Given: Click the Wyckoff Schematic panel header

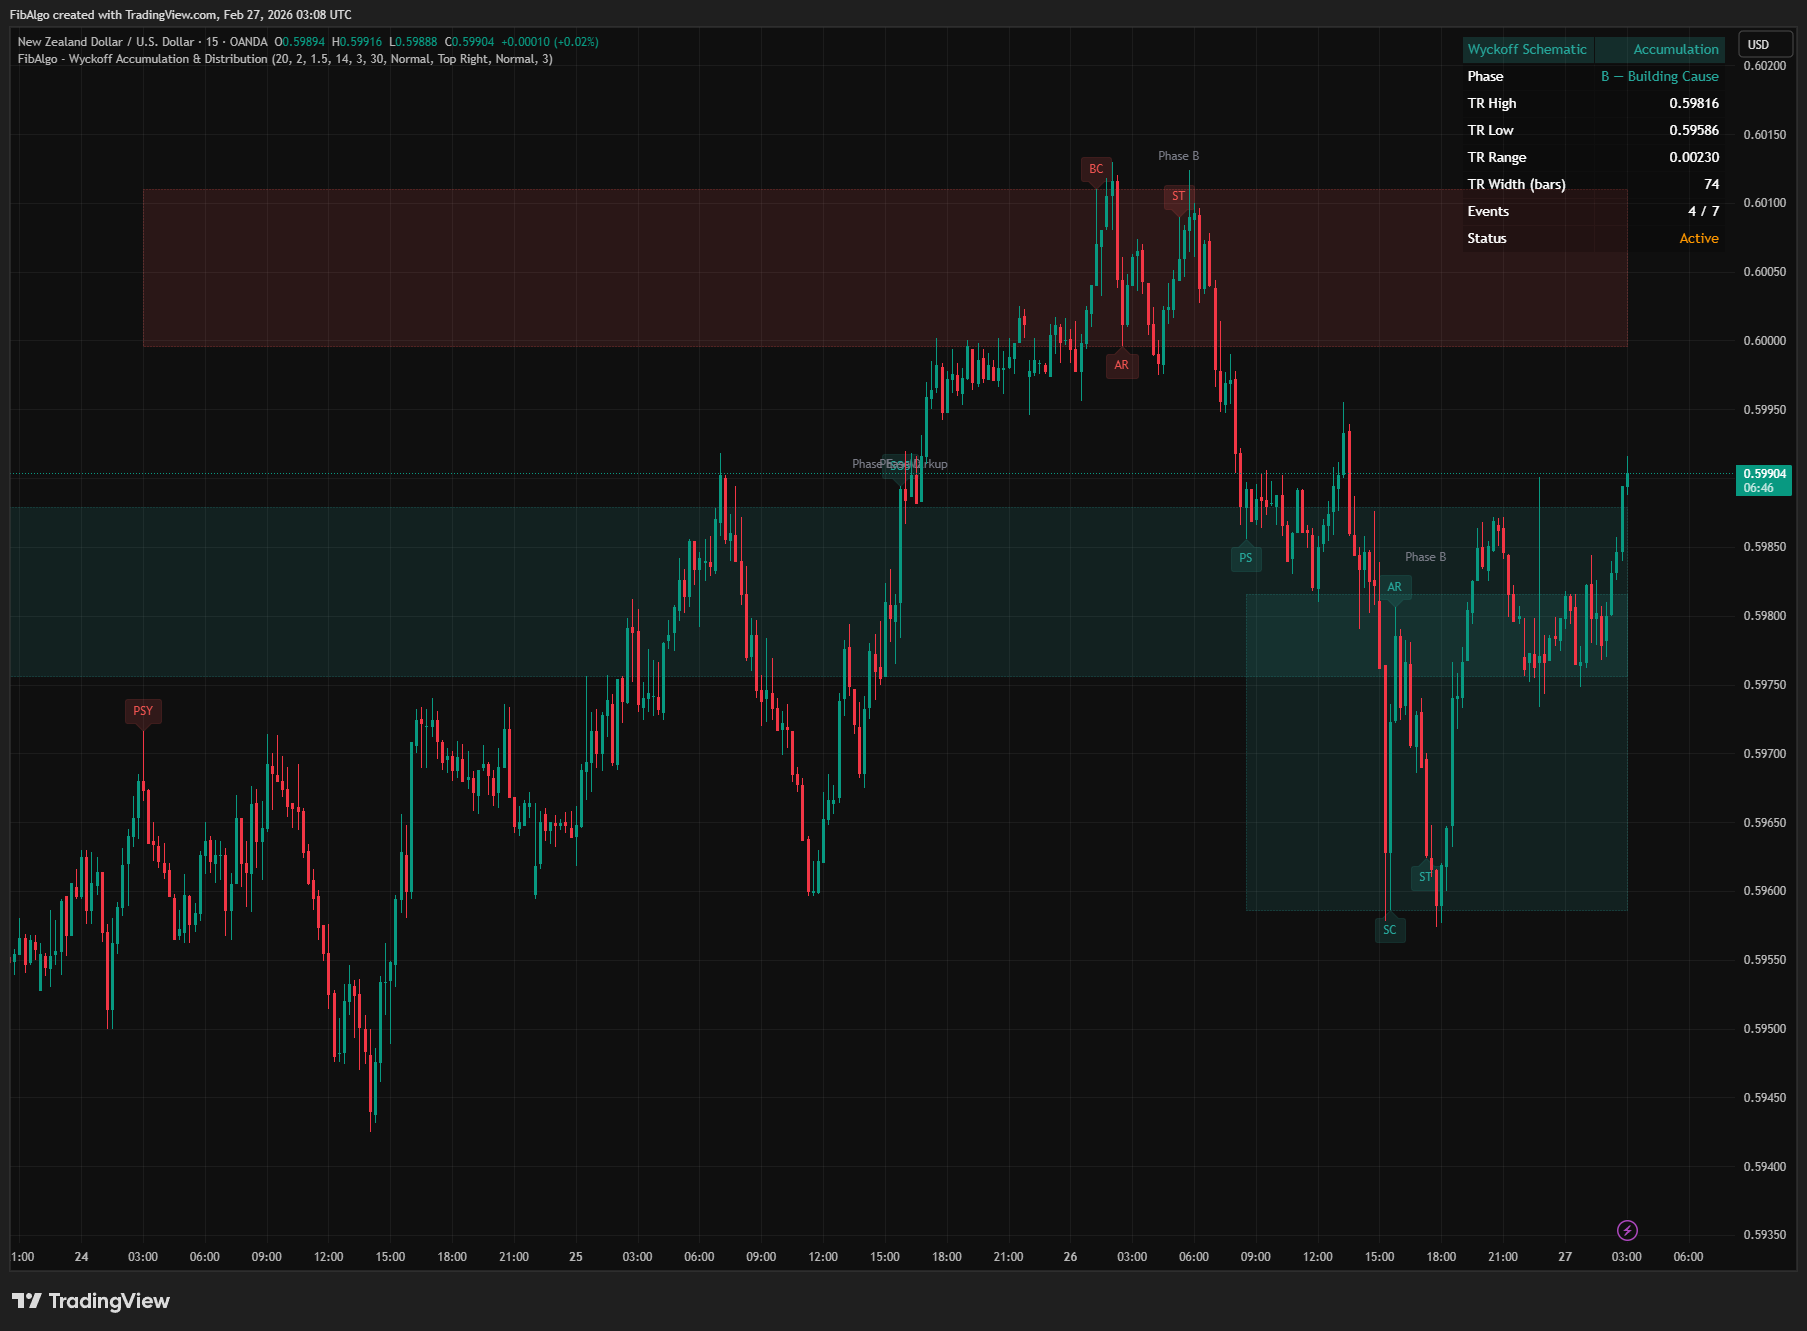Looking at the screenshot, I should [x=1527, y=48].
